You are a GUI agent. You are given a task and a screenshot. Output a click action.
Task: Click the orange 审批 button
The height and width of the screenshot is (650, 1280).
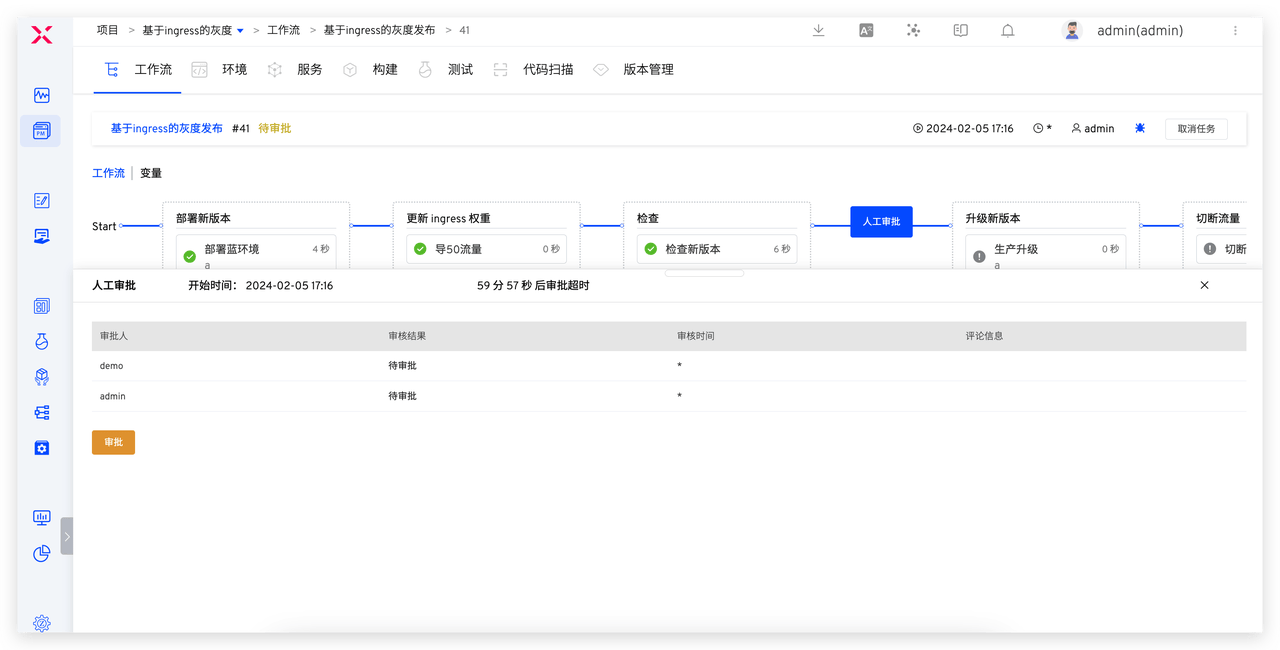point(113,442)
